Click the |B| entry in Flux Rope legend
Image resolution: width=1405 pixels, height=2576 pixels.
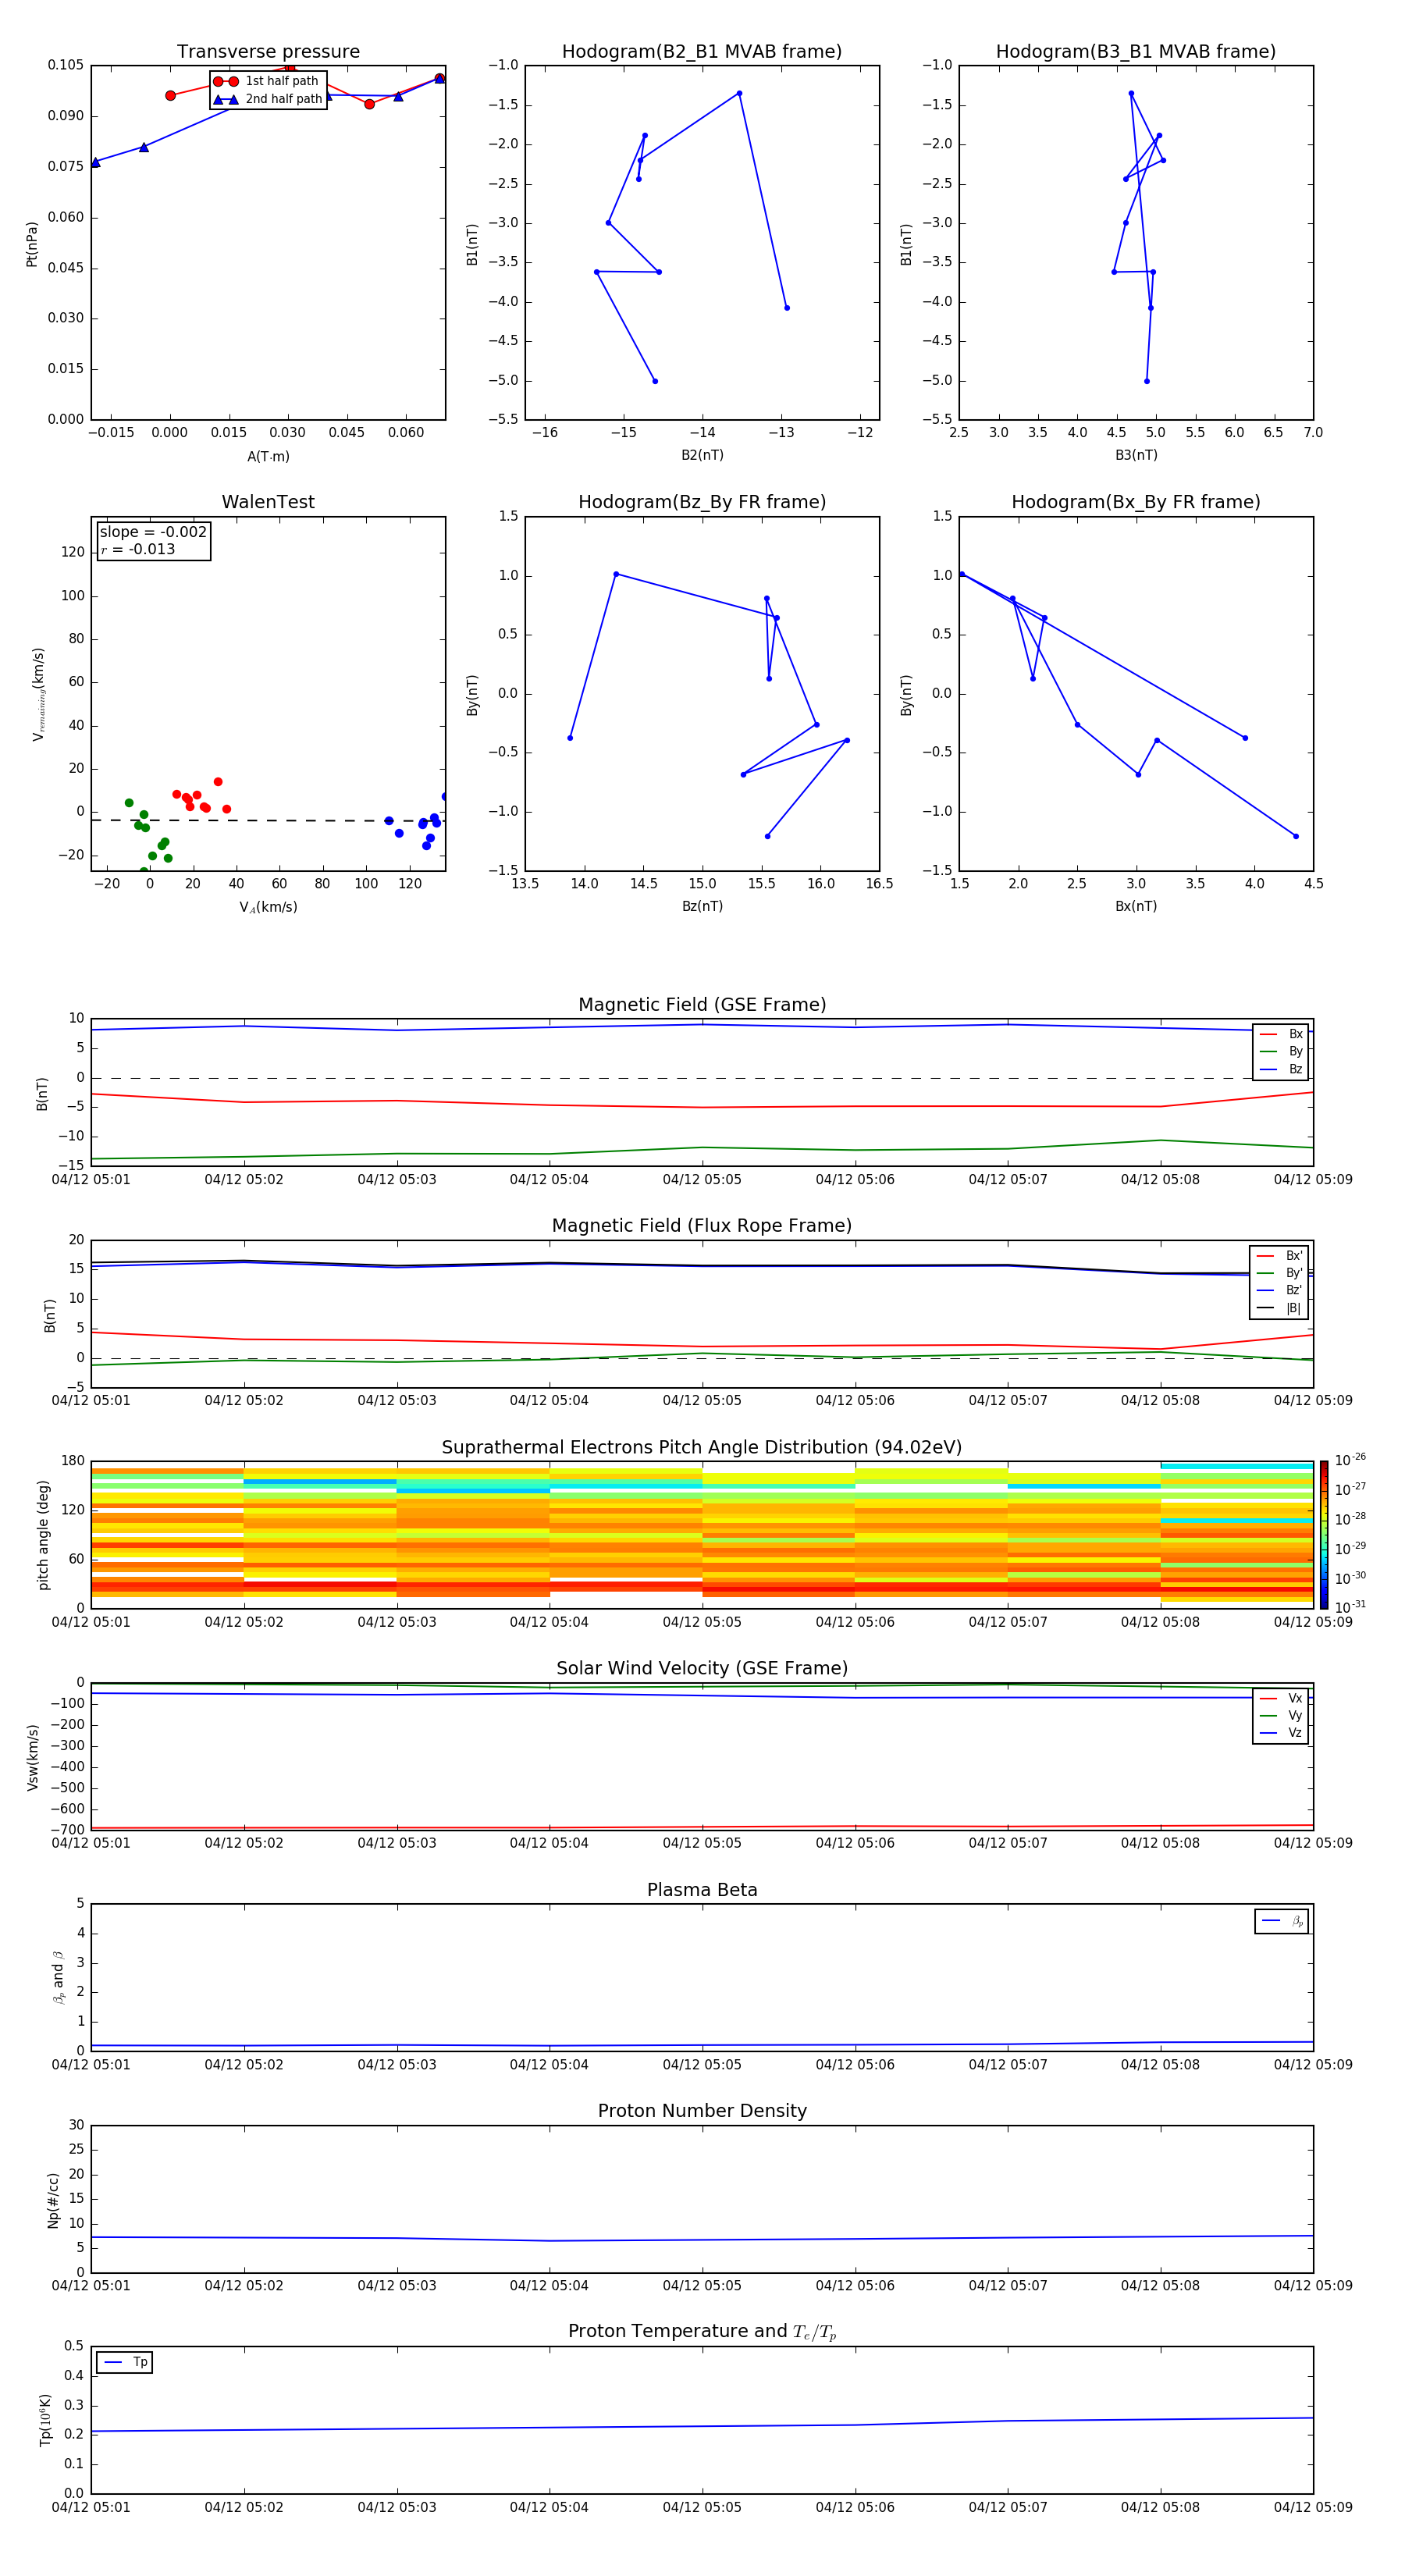pos(1279,1309)
